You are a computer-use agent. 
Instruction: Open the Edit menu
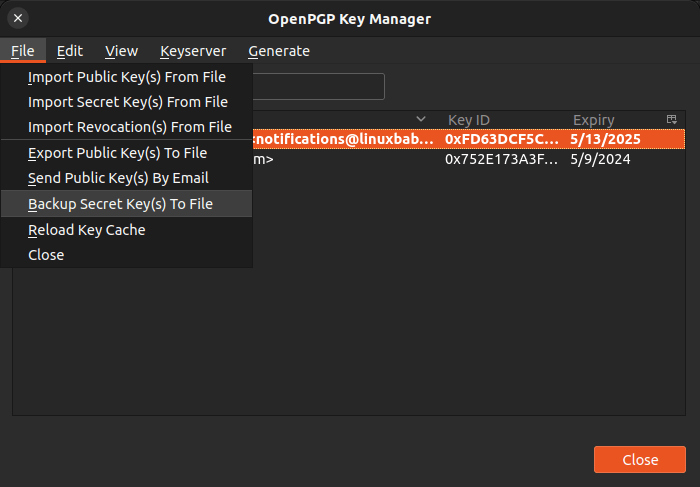click(x=70, y=51)
